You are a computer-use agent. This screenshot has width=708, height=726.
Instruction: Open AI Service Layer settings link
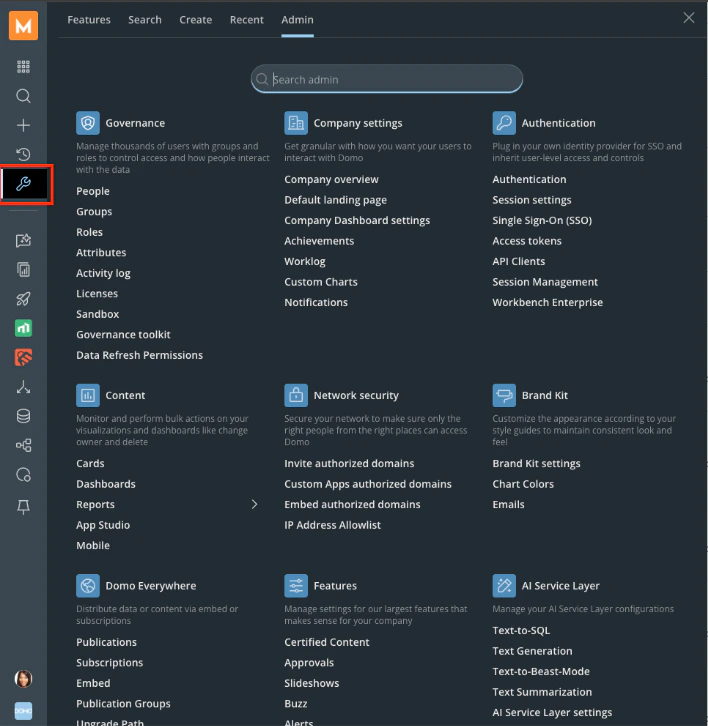pos(552,712)
